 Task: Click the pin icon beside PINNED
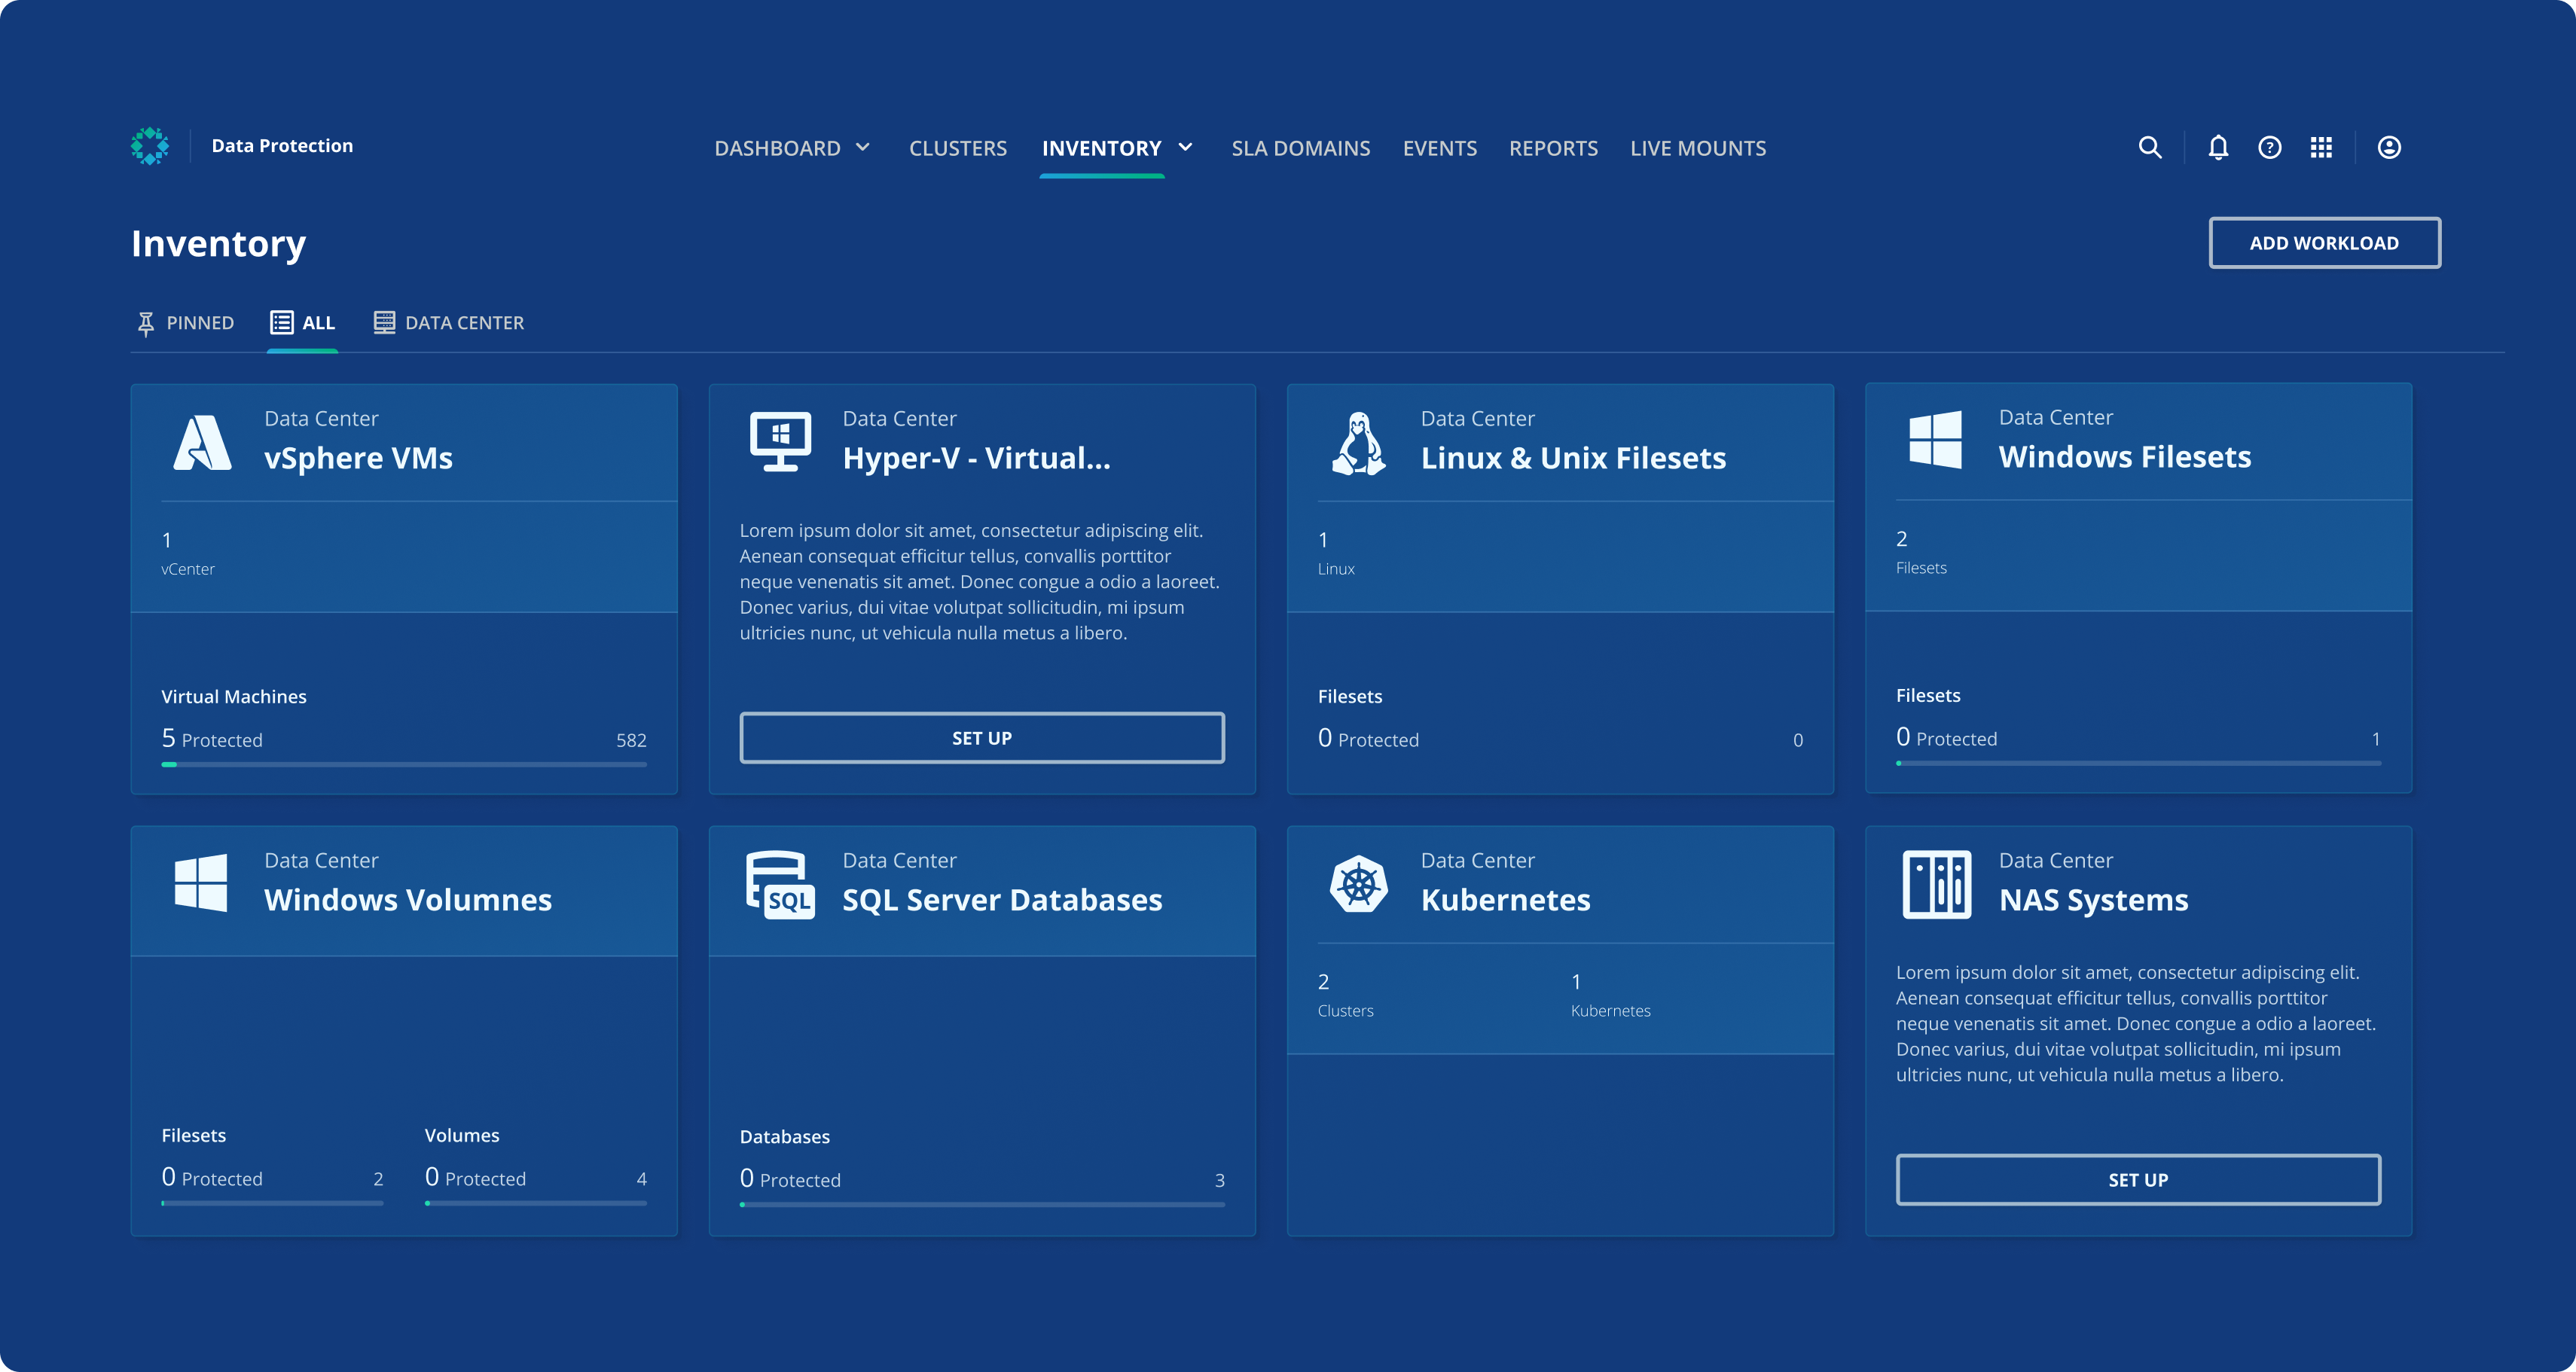[x=146, y=323]
